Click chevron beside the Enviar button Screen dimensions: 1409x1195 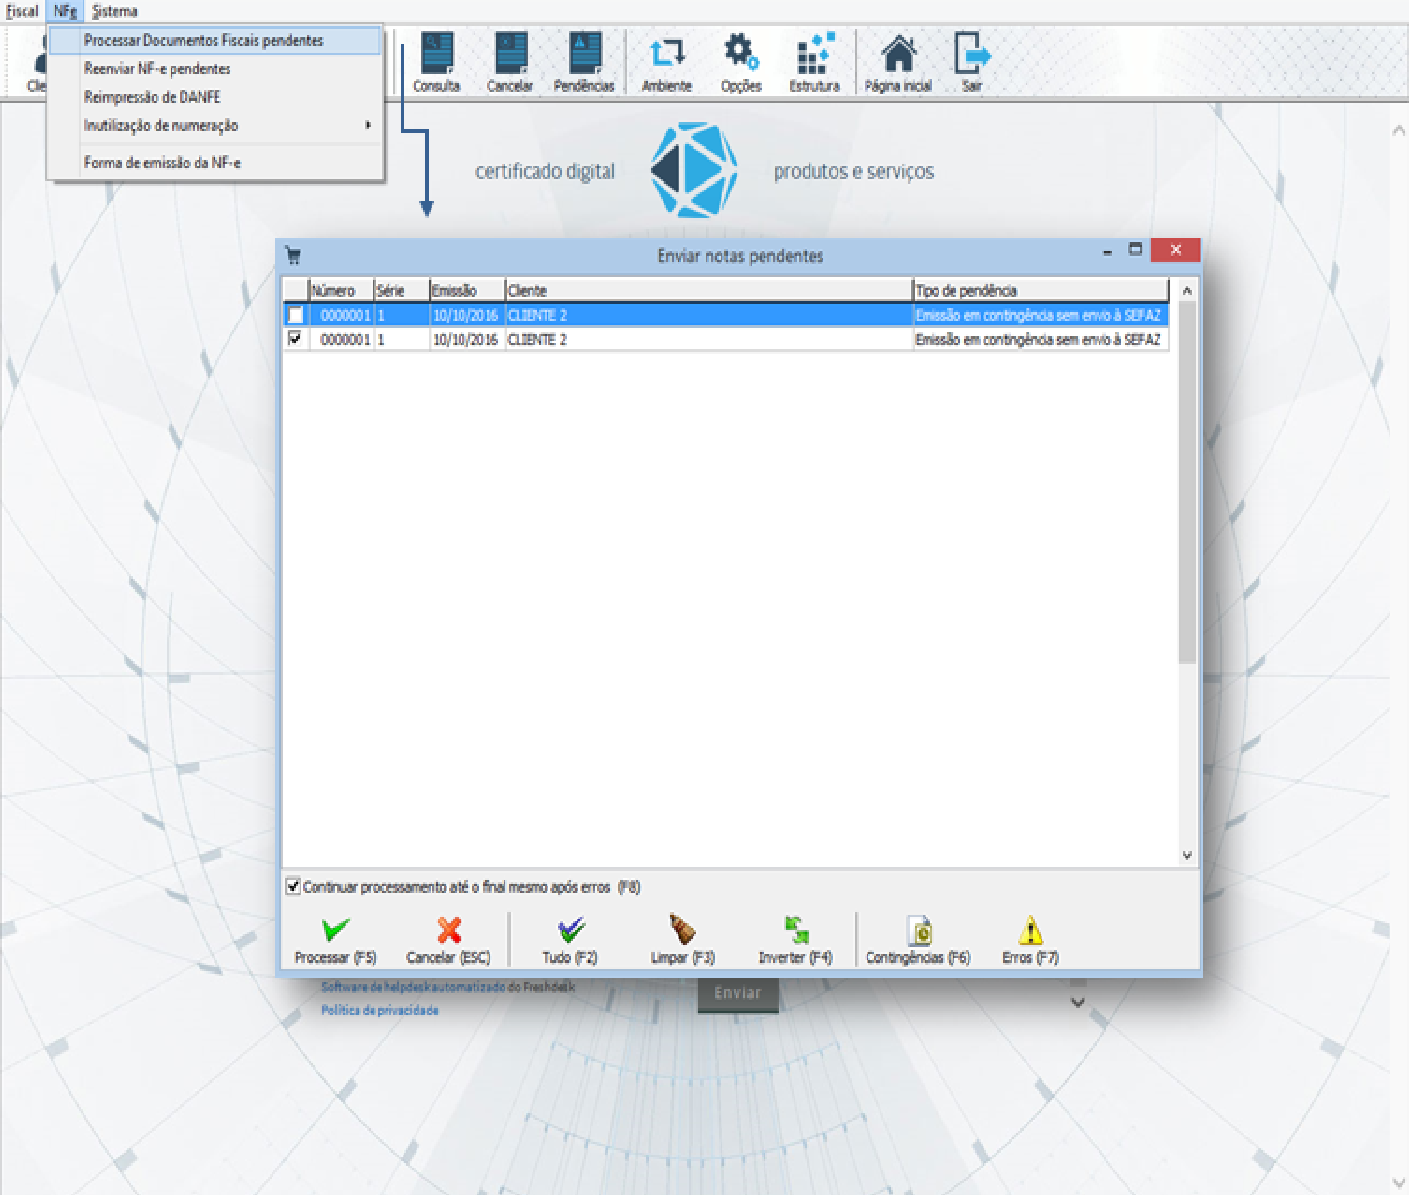point(1078,1002)
